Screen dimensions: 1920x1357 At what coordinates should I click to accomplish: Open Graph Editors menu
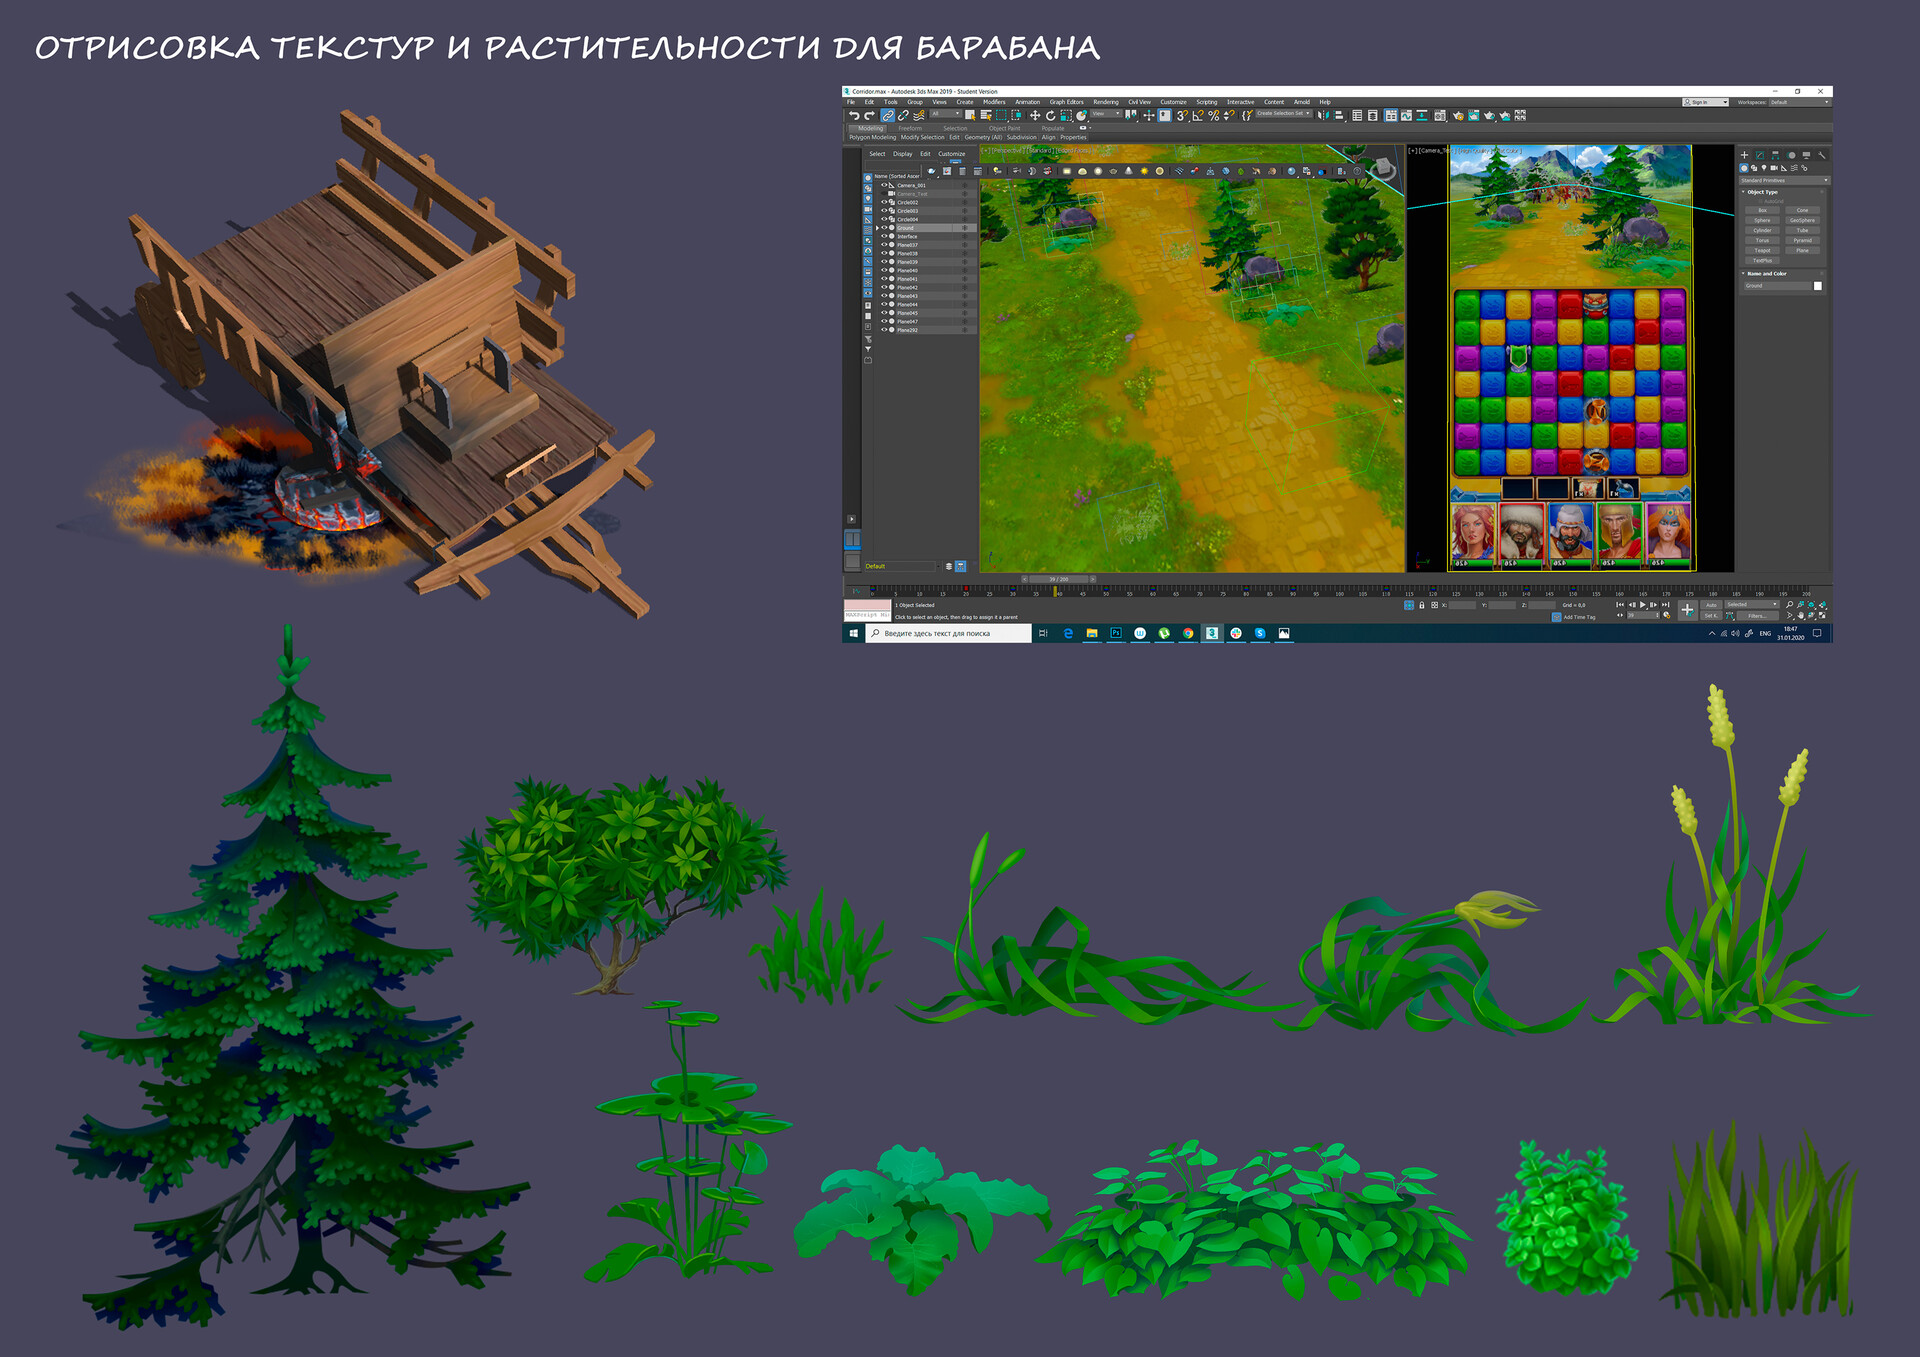click(x=1066, y=102)
